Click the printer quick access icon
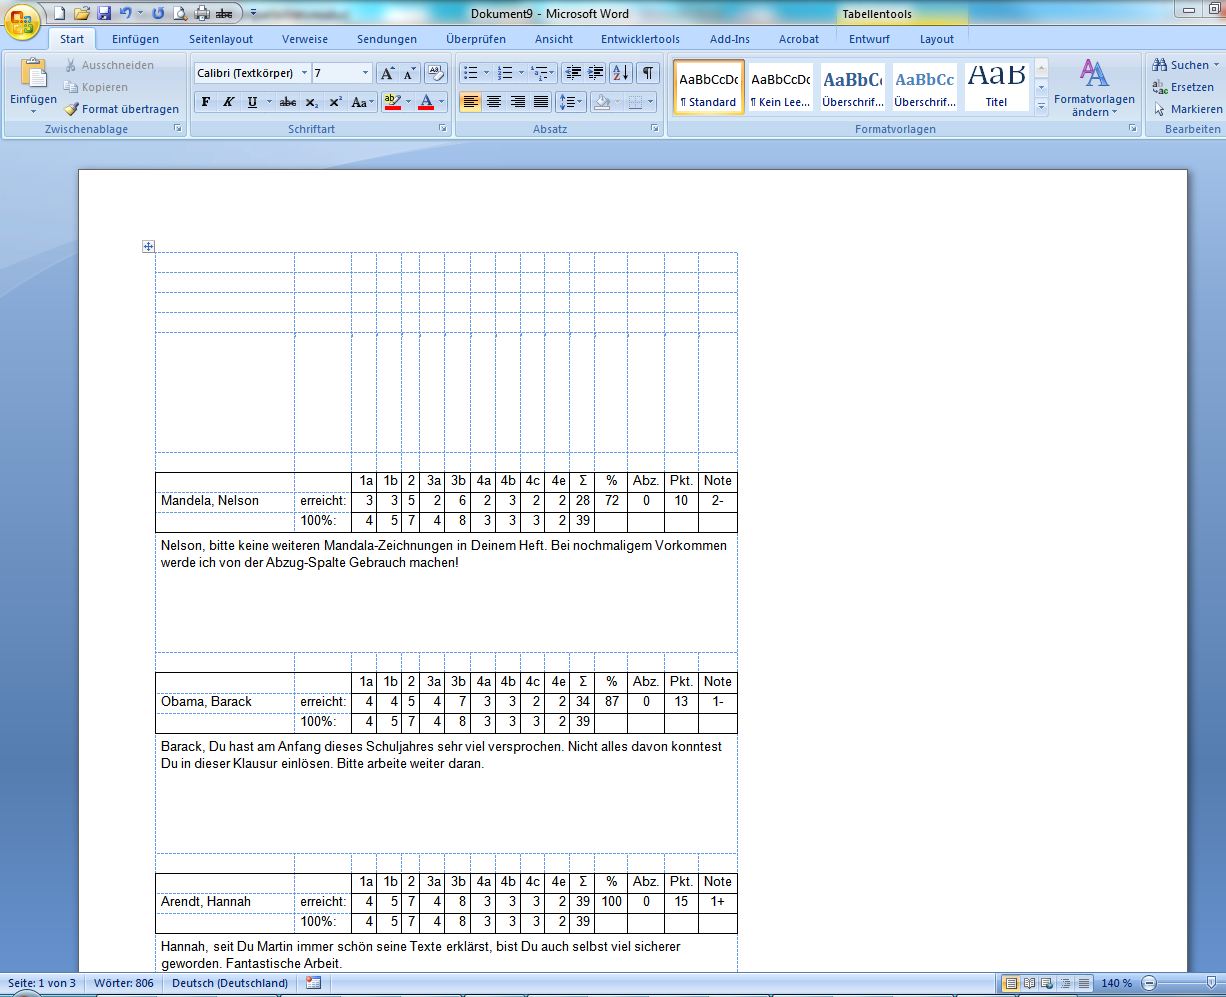 click(x=202, y=14)
